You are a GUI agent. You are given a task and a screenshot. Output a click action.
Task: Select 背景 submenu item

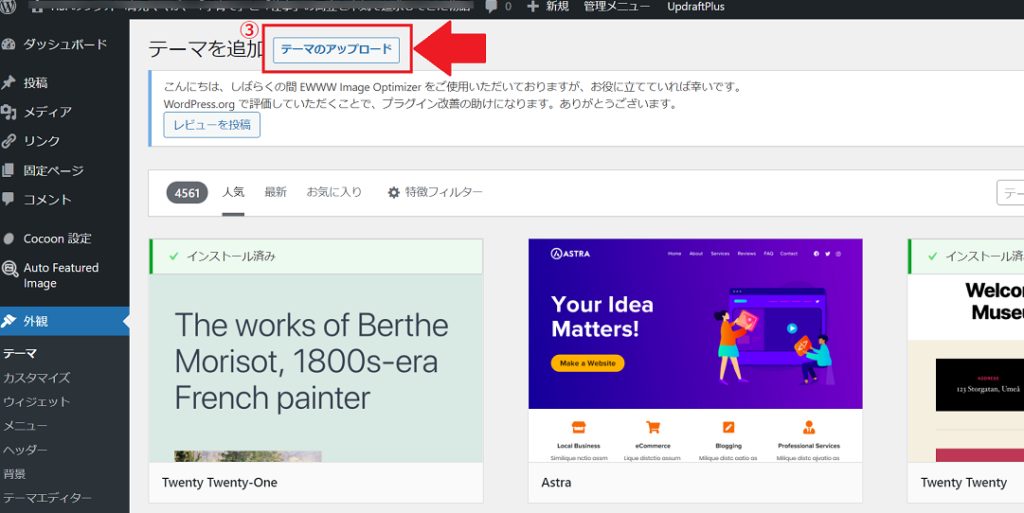tap(14, 474)
